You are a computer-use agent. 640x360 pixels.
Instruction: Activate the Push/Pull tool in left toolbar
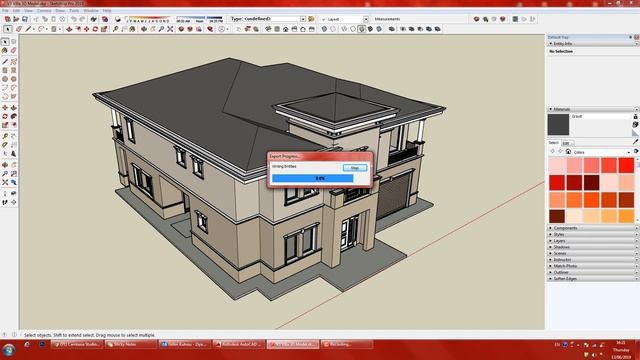click(13, 107)
